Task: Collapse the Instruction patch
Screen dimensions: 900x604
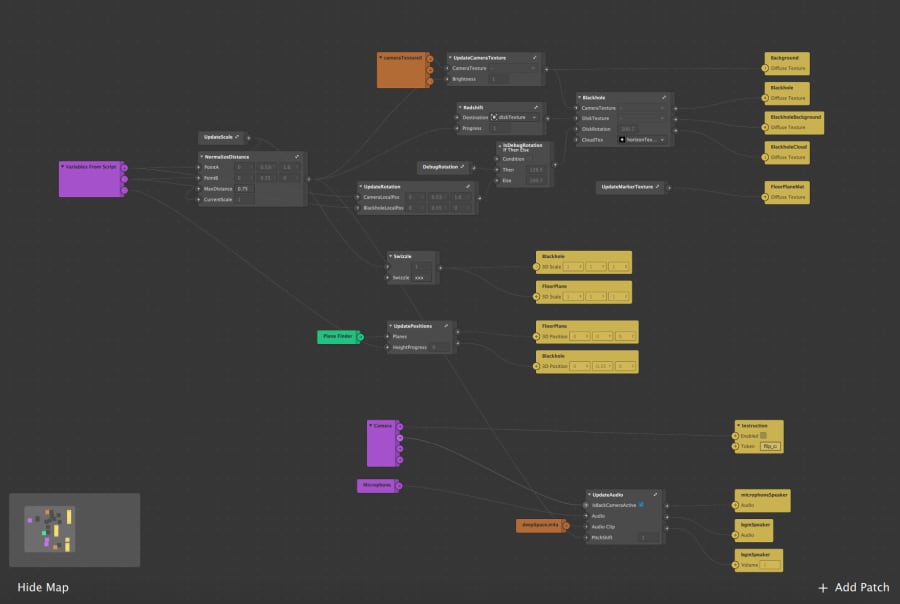Action: click(x=738, y=425)
